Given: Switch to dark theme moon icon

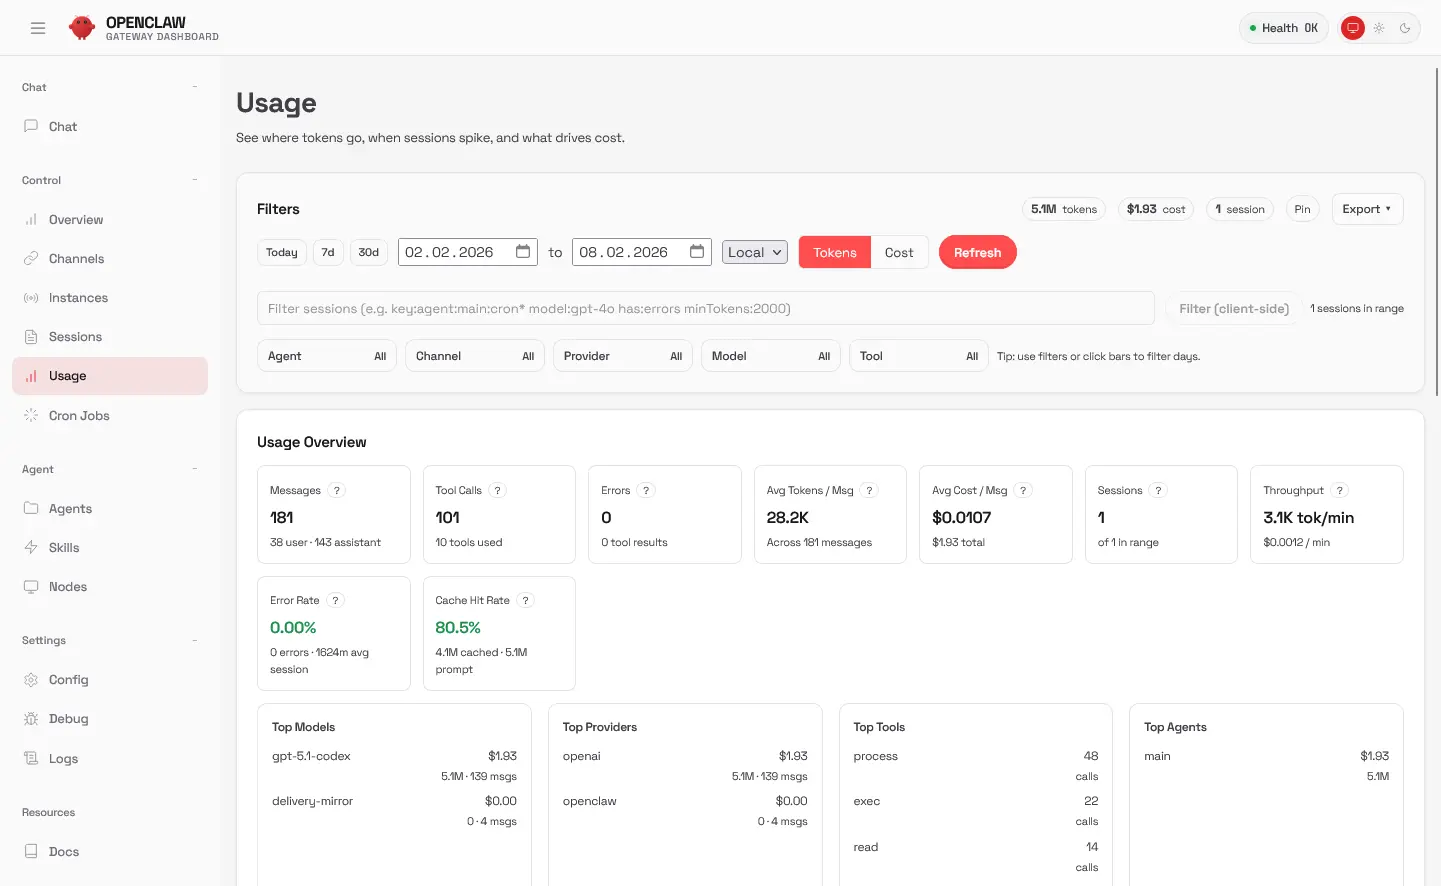Looking at the screenshot, I should 1405,28.
